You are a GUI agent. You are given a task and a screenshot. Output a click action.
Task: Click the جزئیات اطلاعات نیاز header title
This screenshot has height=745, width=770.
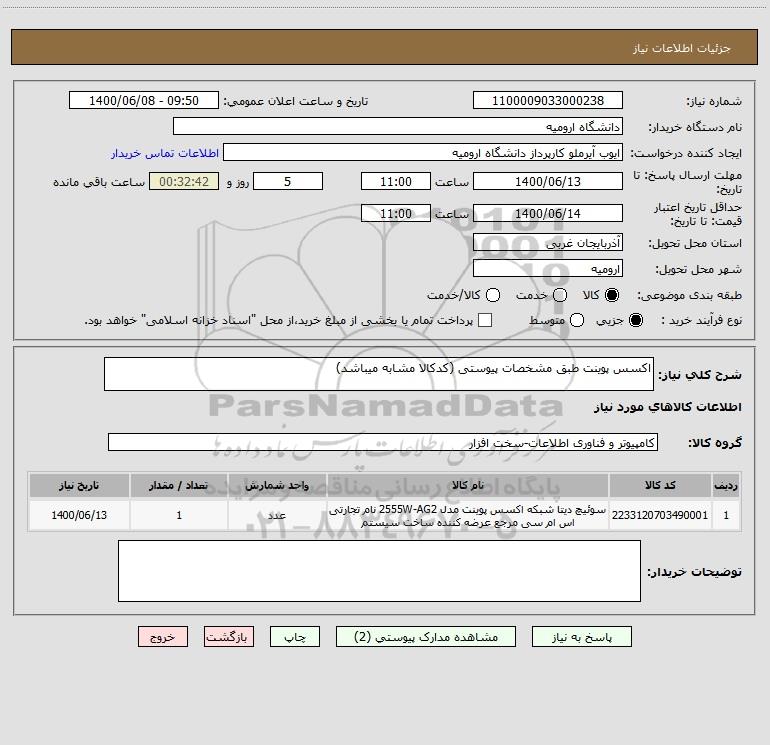click(681, 48)
